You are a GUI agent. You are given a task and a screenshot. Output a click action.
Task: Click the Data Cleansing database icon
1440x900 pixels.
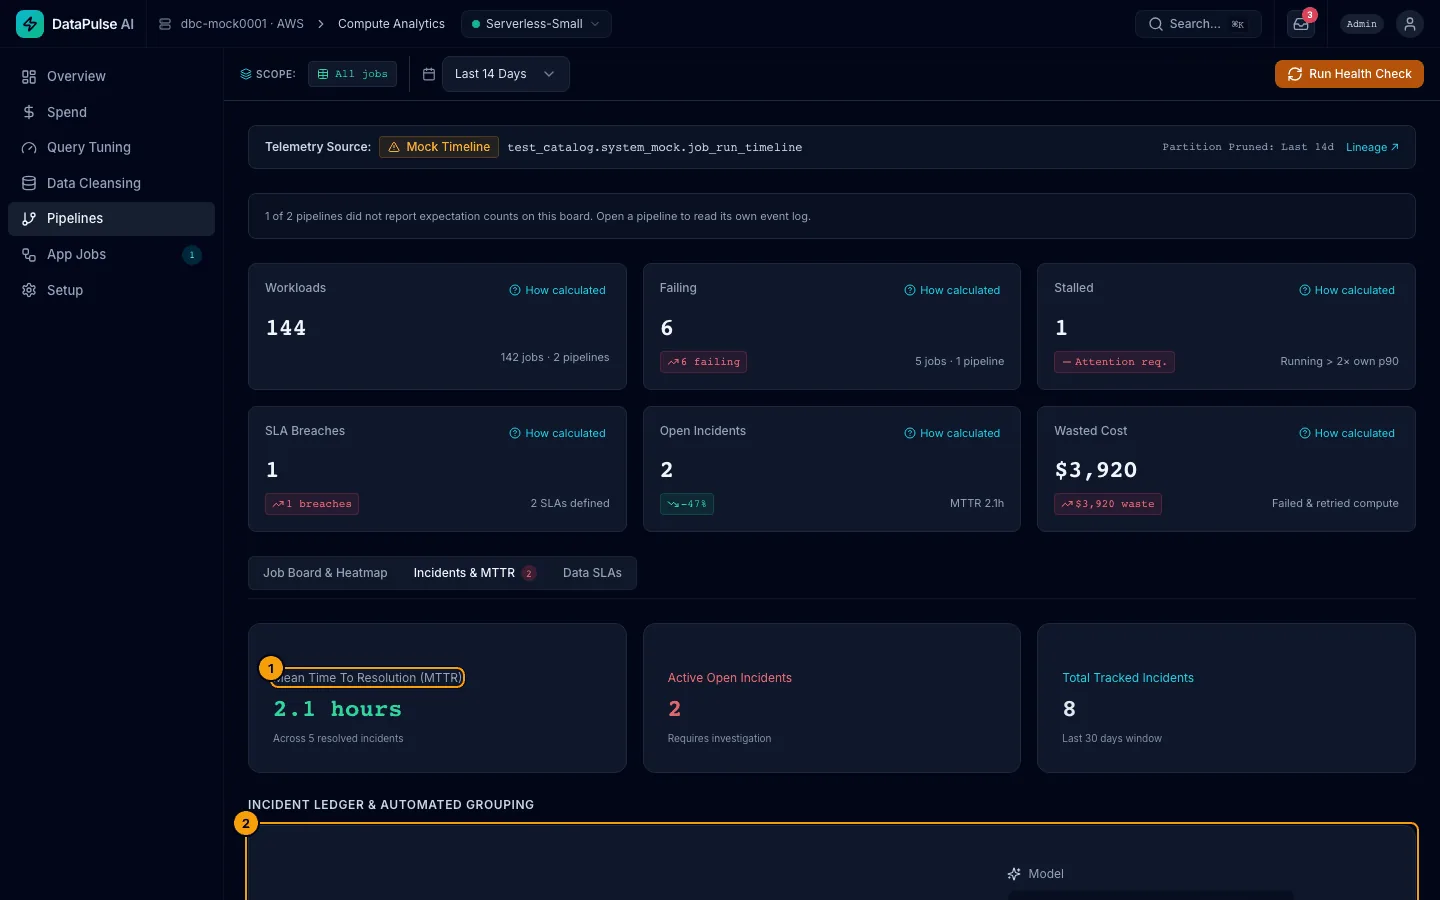tap(29, 183)
